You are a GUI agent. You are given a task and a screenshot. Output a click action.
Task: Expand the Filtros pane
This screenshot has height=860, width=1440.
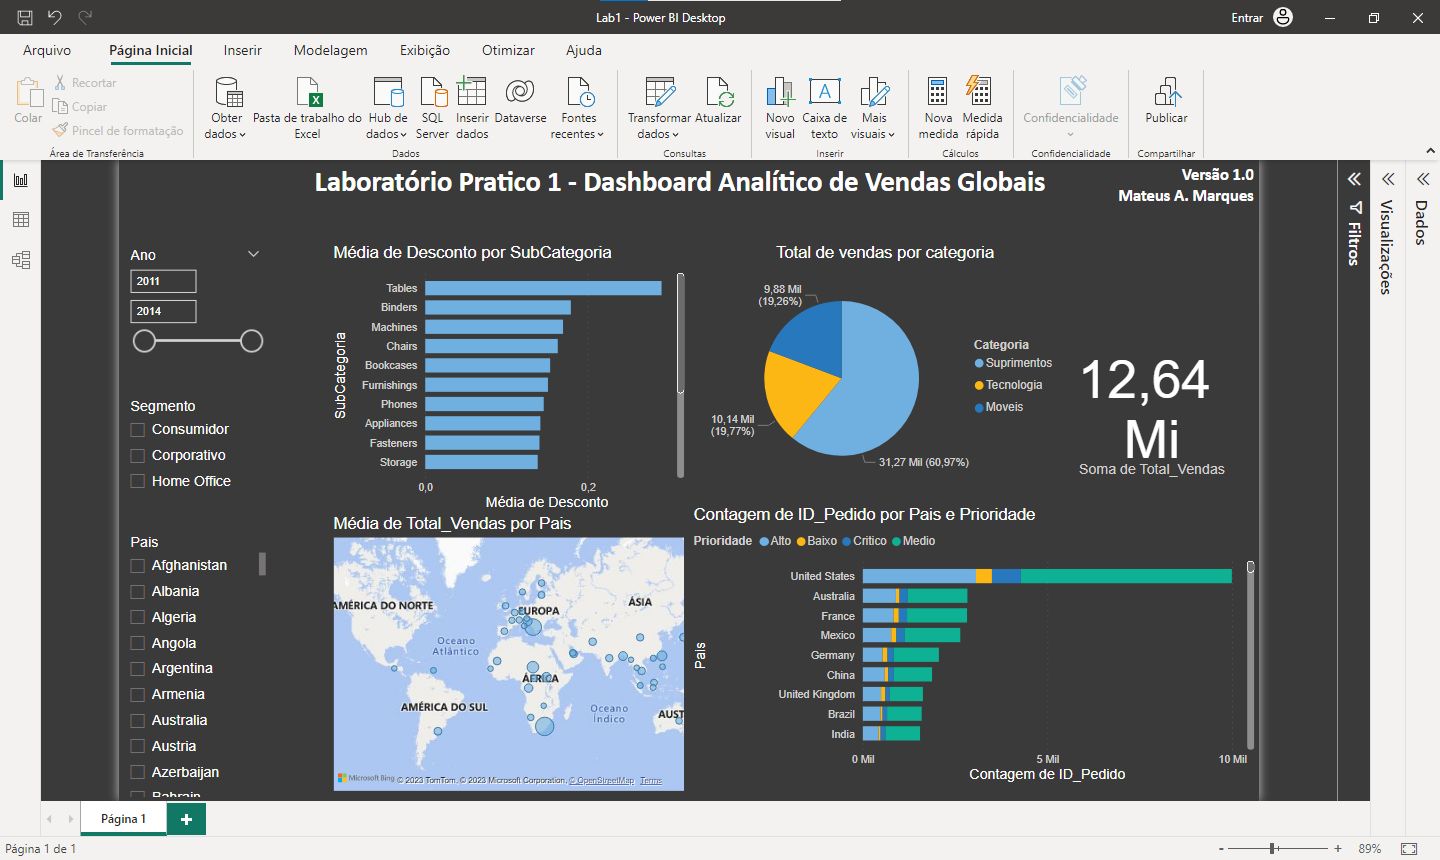(x=1354, y=179)
